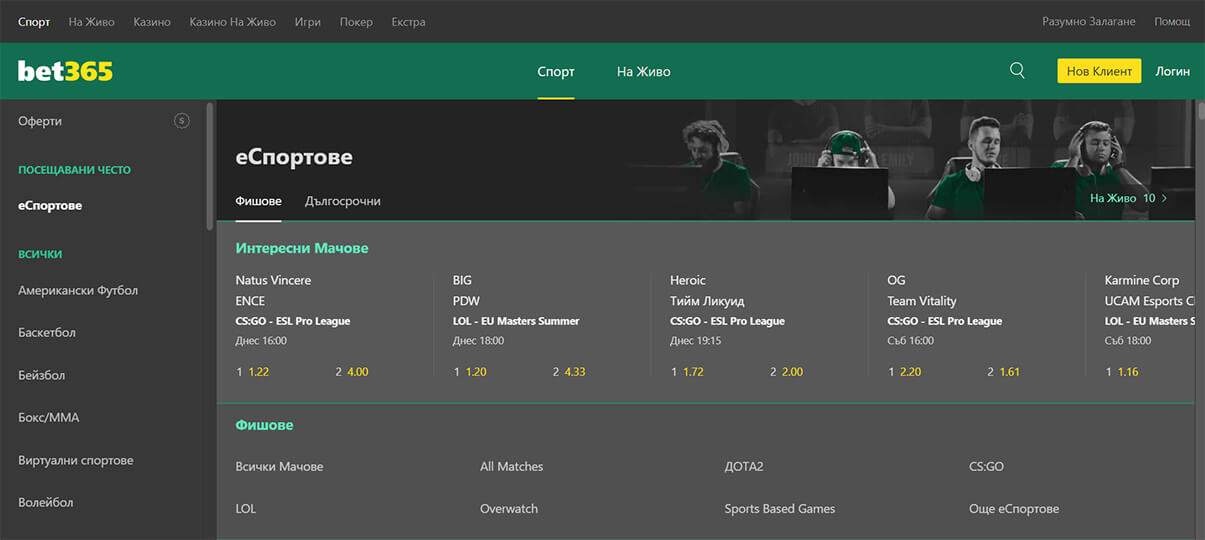Open Спорт in the top bar
Image resolution: width=1205 pixels, height=540 pixels.
pyautogui.click(x=34, y=22)
